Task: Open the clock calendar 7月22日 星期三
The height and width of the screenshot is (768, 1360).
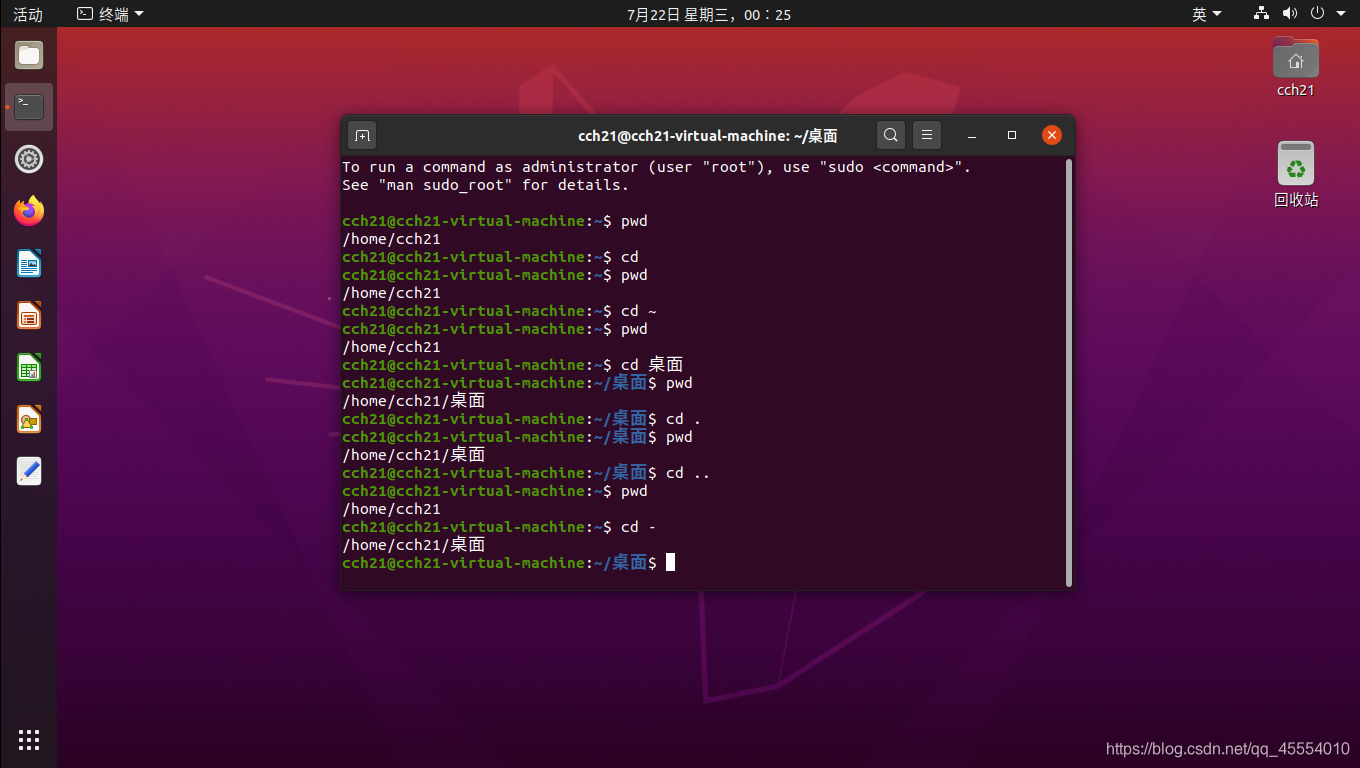Action: pos(709,14)
